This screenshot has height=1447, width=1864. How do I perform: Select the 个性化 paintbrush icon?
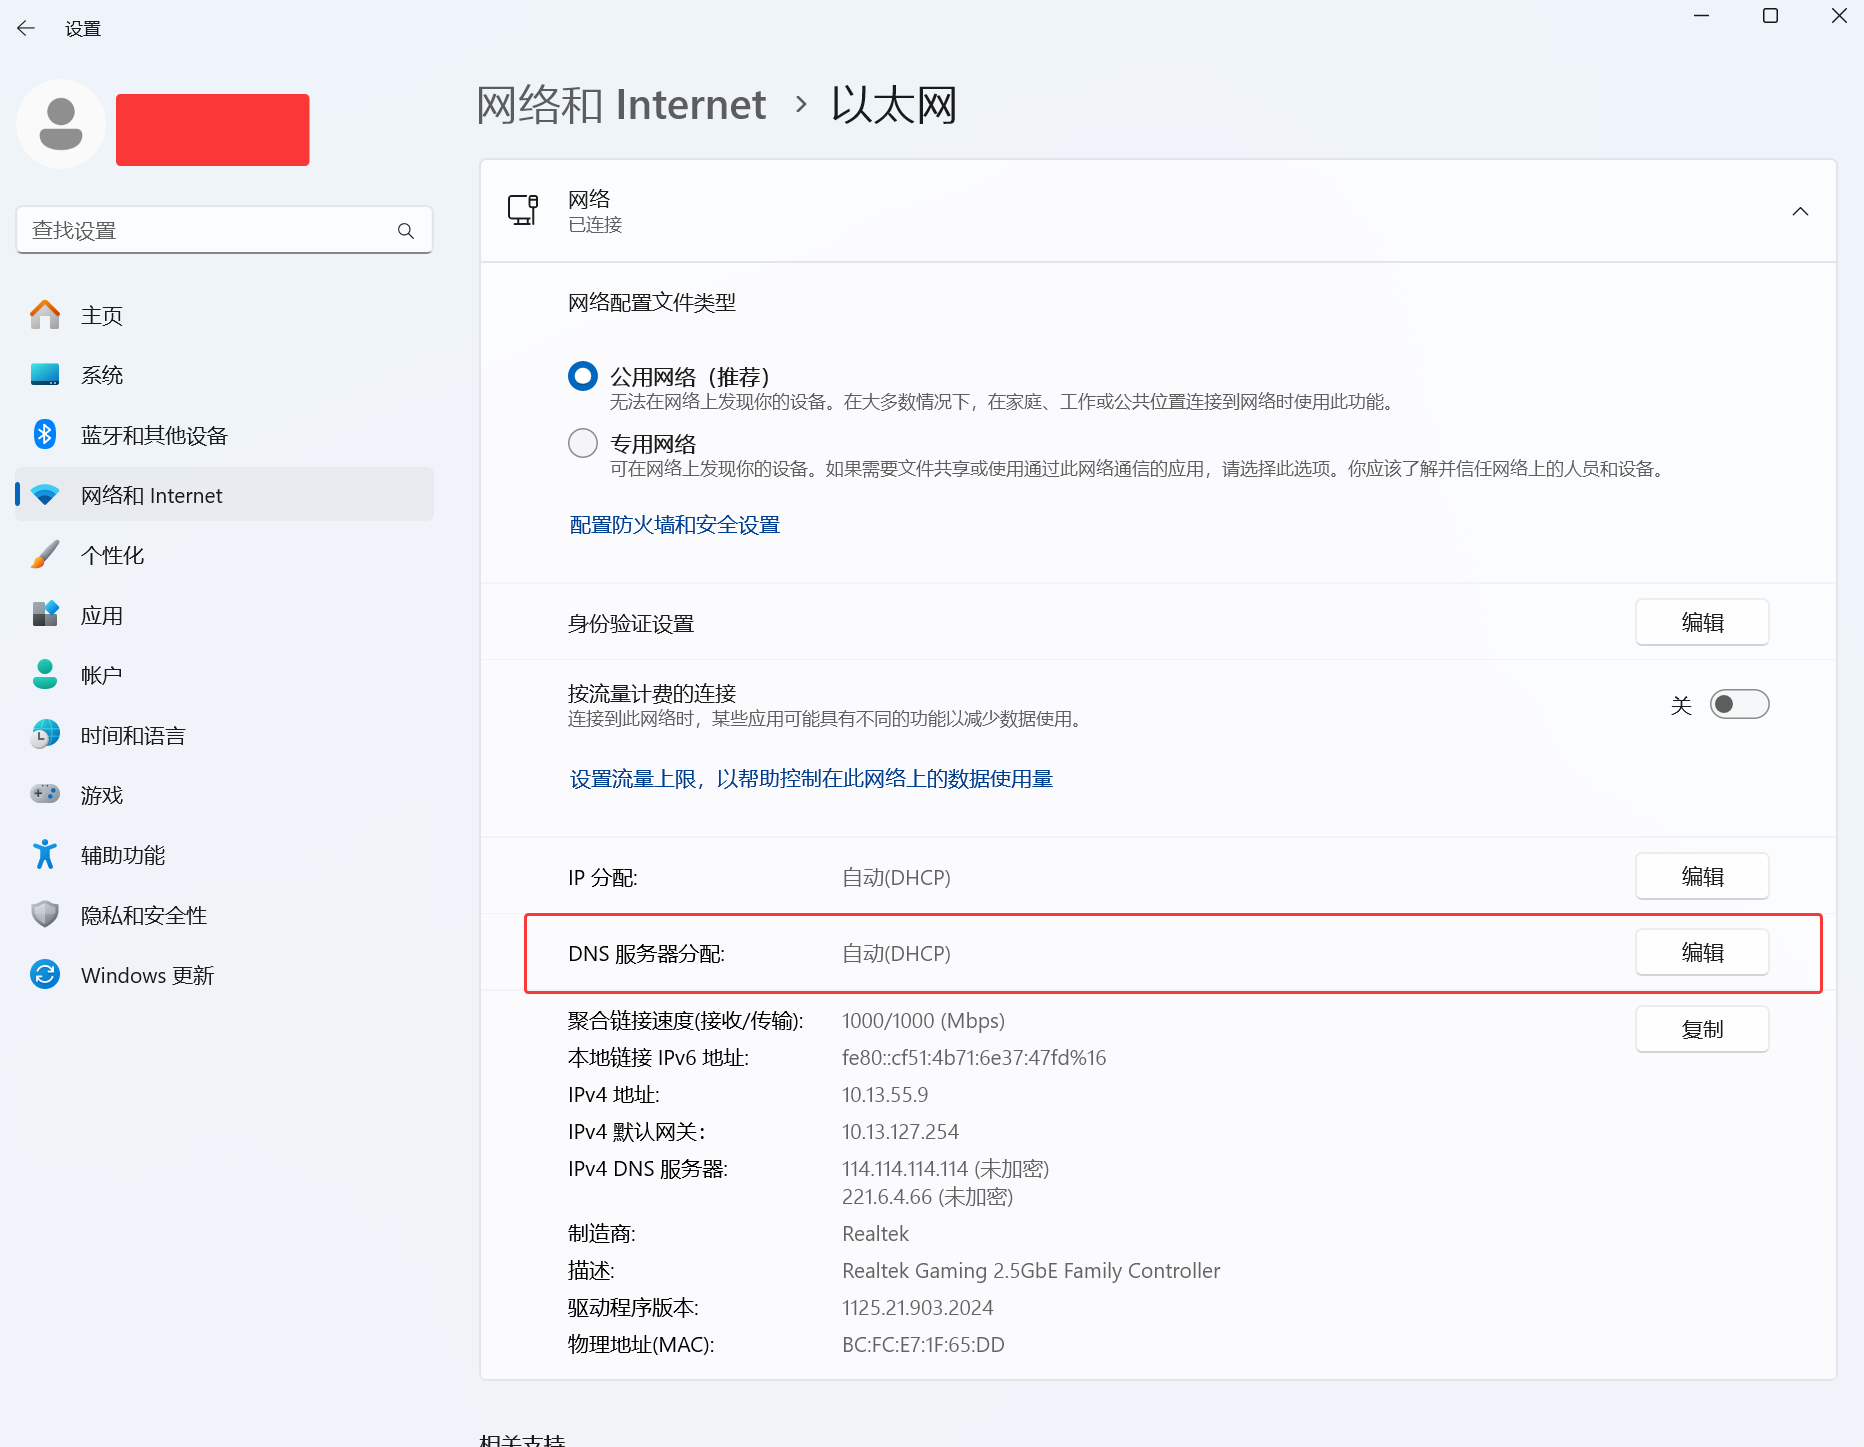45,555
